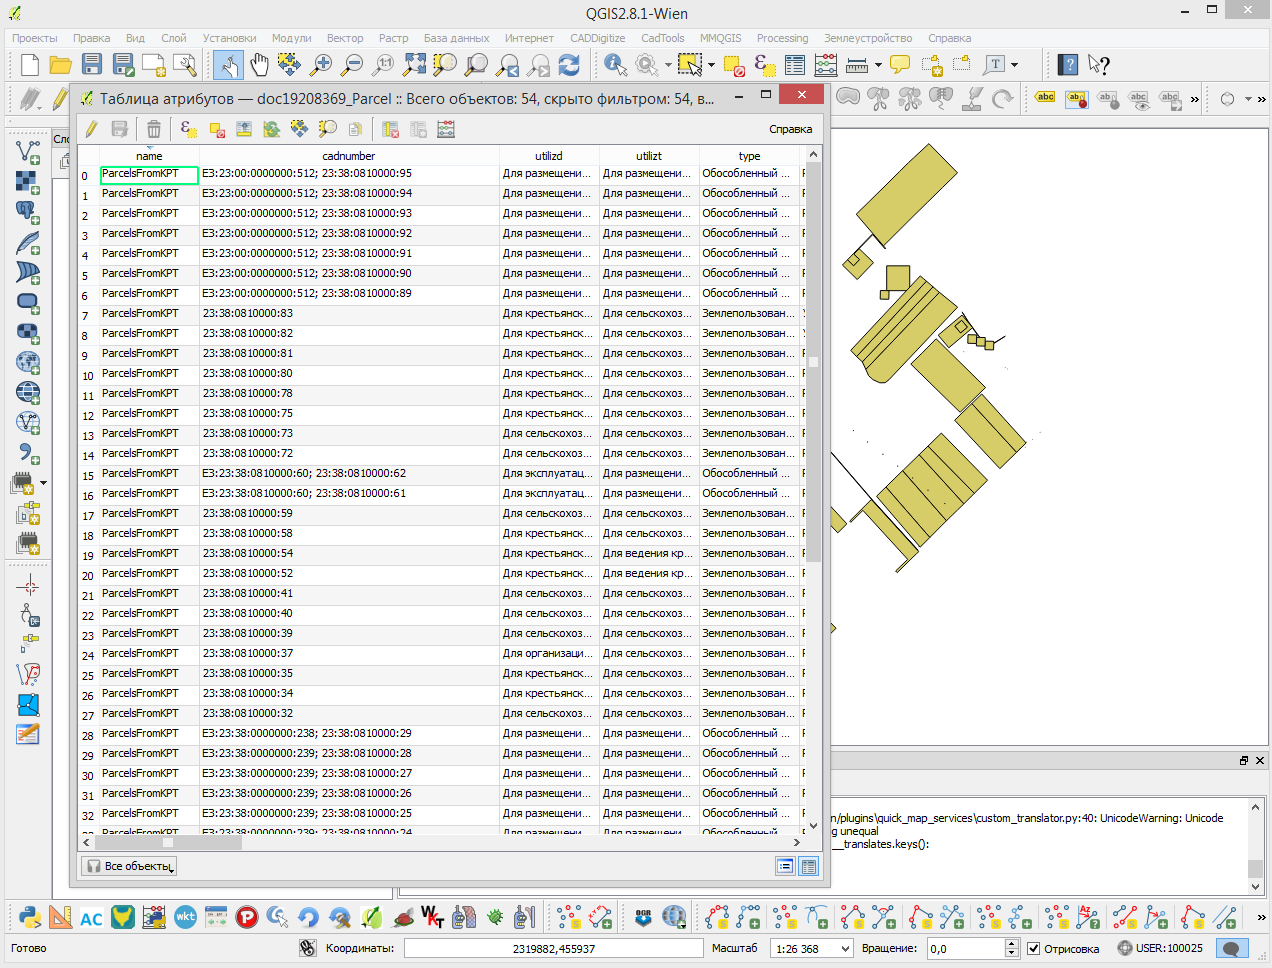Open the select features tool dropdown arrow
The image size is (1272, 968).
click(x=711, y=66)
